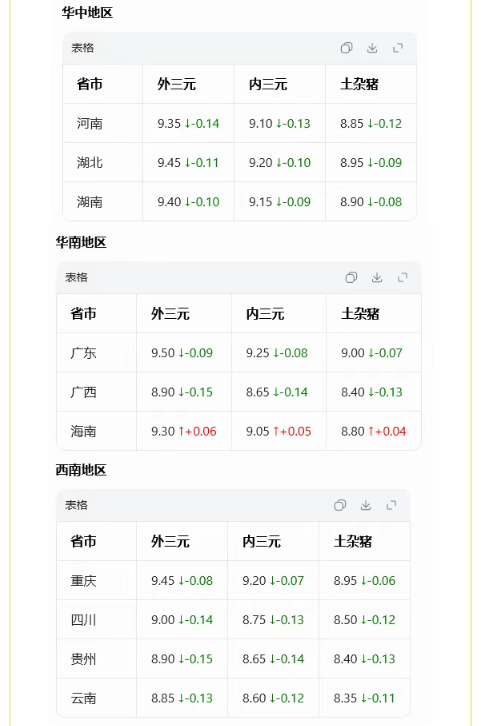
Task: Select 湖北 外三元 price 9.45
Action: pyautogui.click(x=169, y=163)
